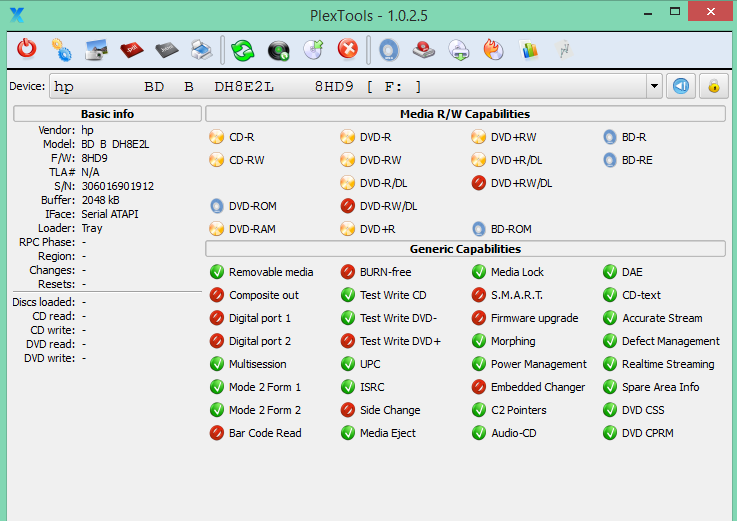Click the DVD+RW/DL red icon
This screenshot has width=737, height=521.
point(478,183)
